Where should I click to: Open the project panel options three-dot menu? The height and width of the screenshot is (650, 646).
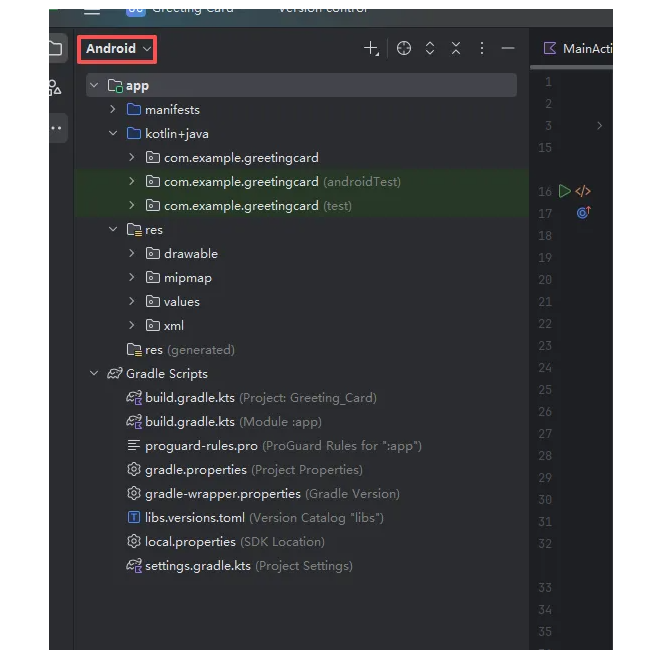point(481,49)
